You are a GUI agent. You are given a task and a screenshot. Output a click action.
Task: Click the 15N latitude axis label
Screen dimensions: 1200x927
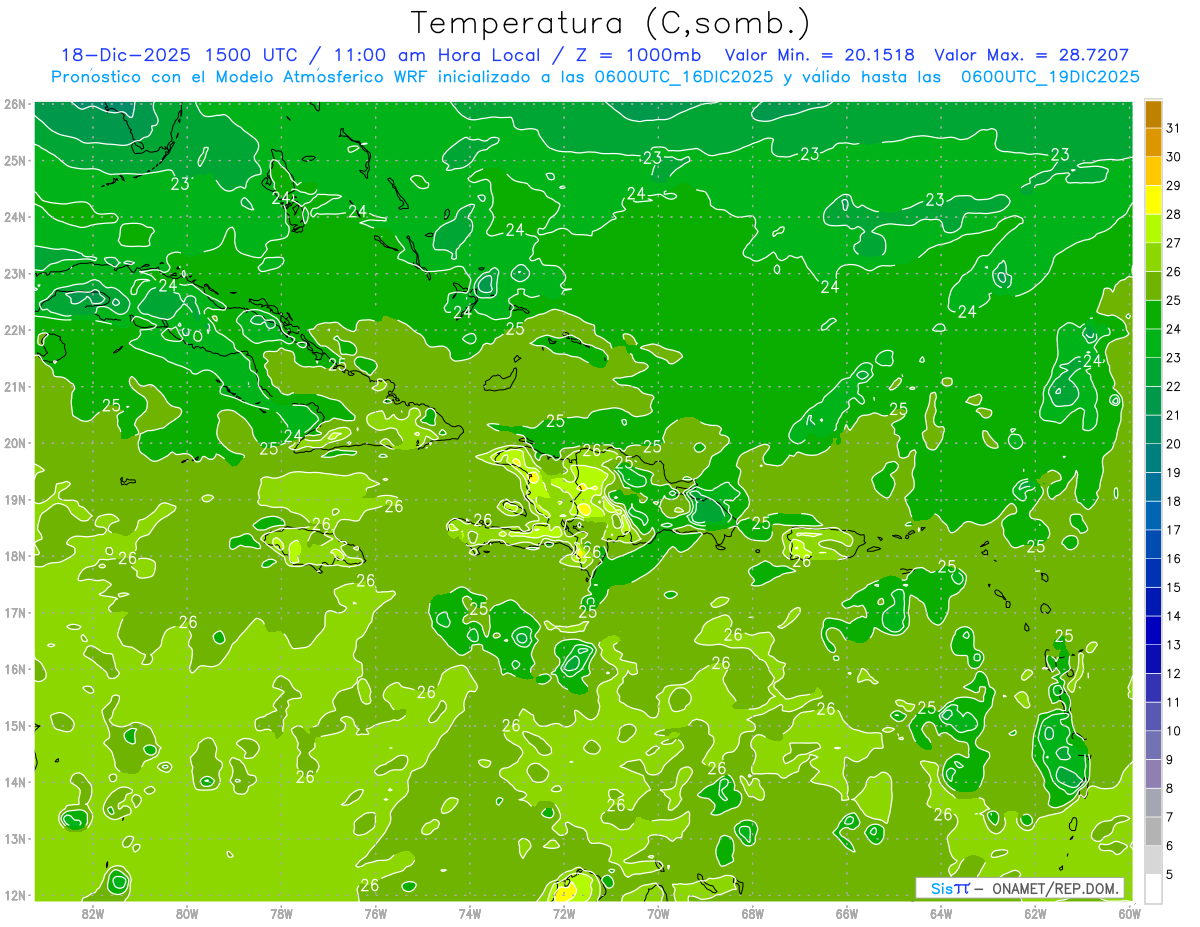[14, 725]
